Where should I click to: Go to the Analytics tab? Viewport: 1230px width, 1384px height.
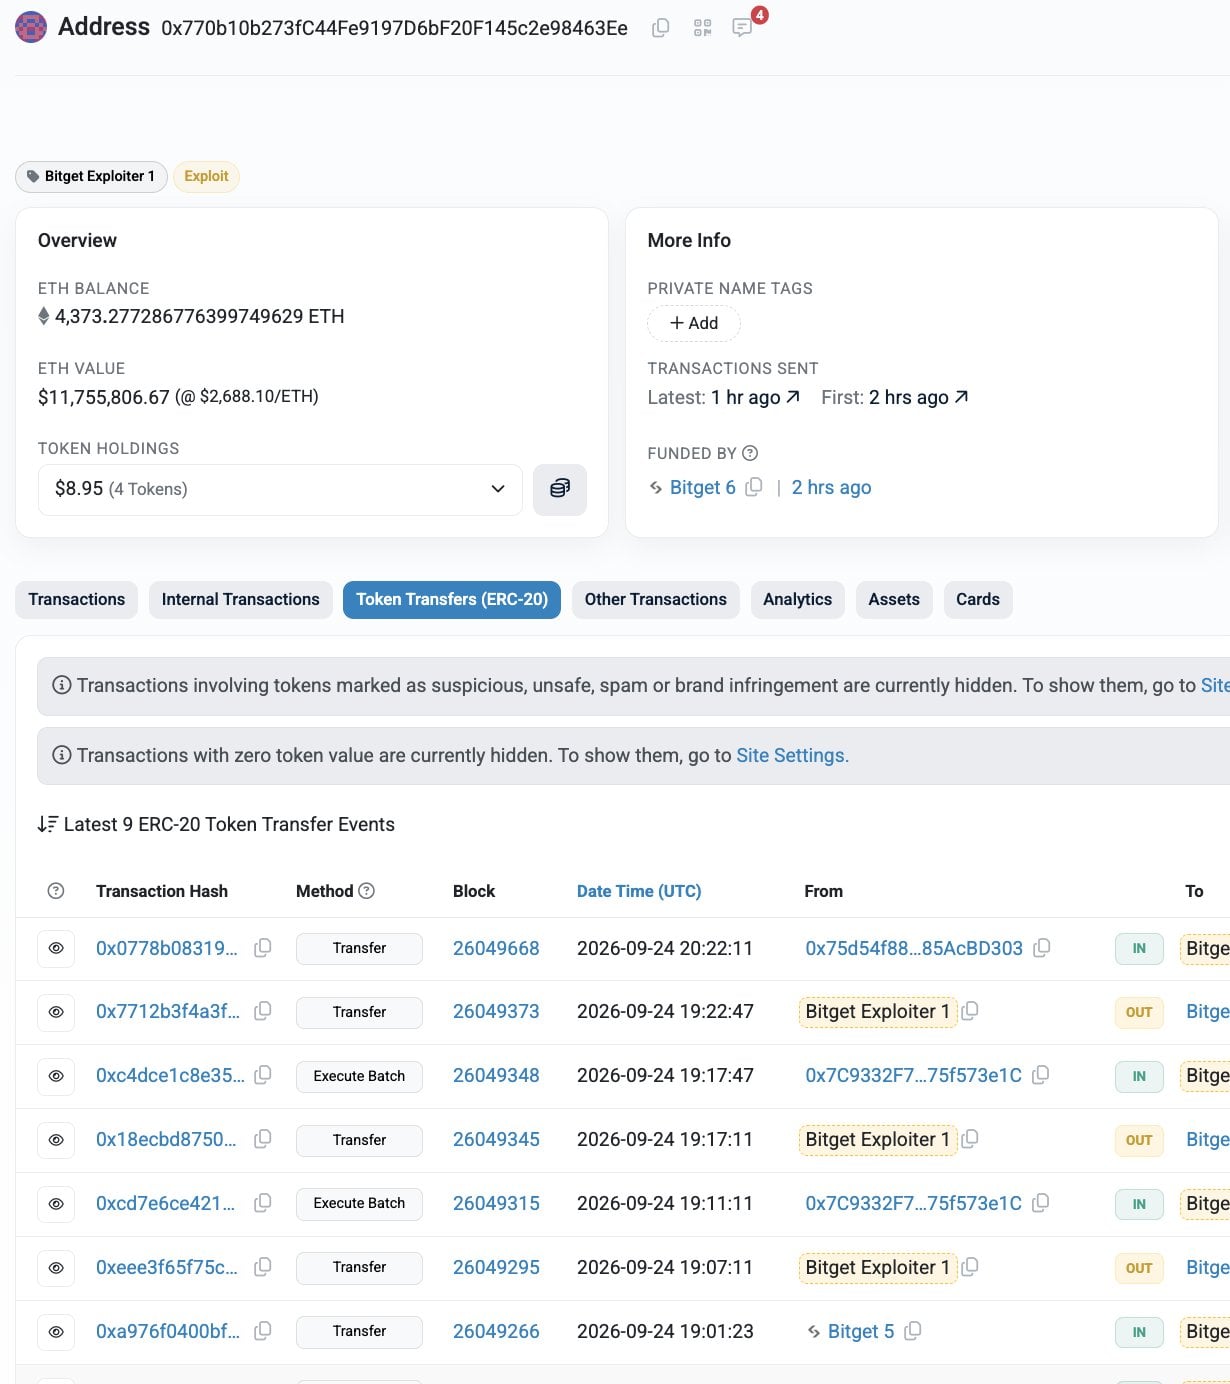pos(798,599)
